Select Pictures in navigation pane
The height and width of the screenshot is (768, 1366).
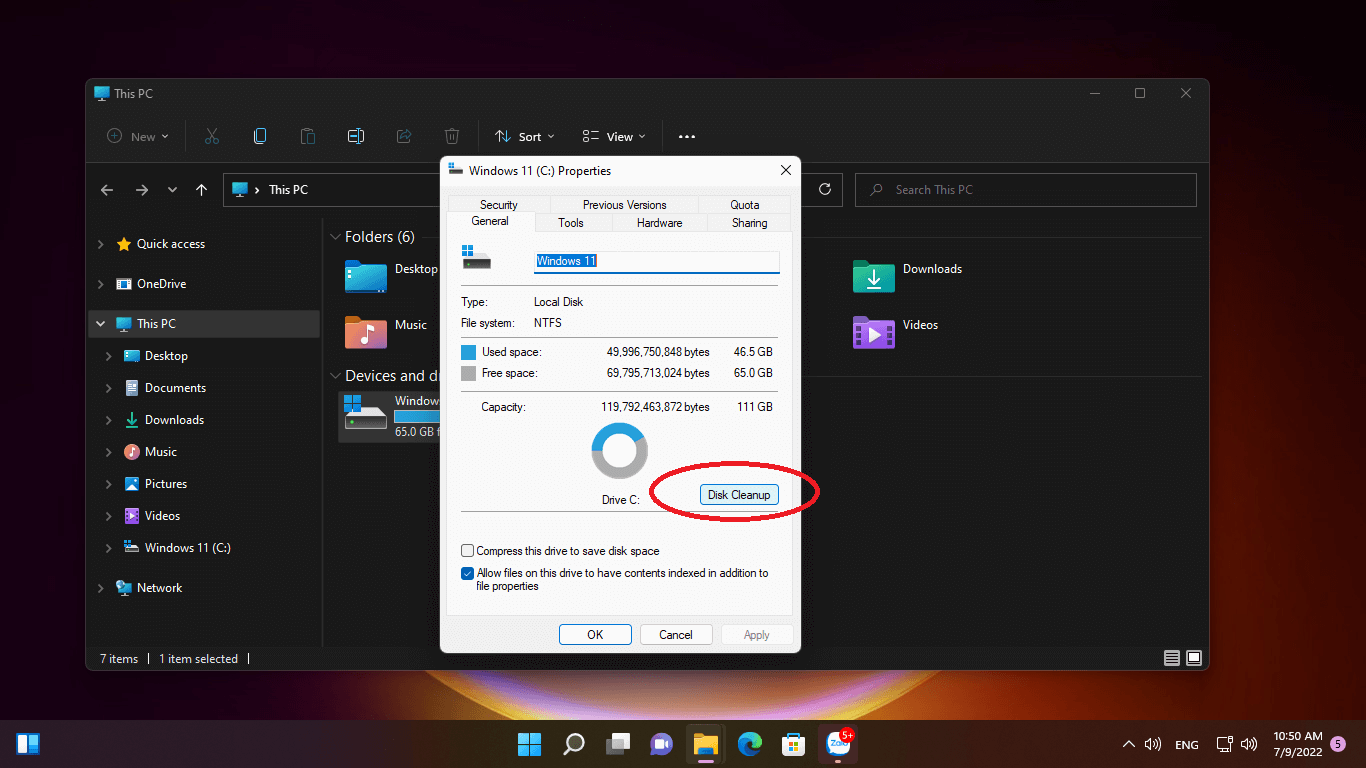pyautogui.click(x=166, y=484)
